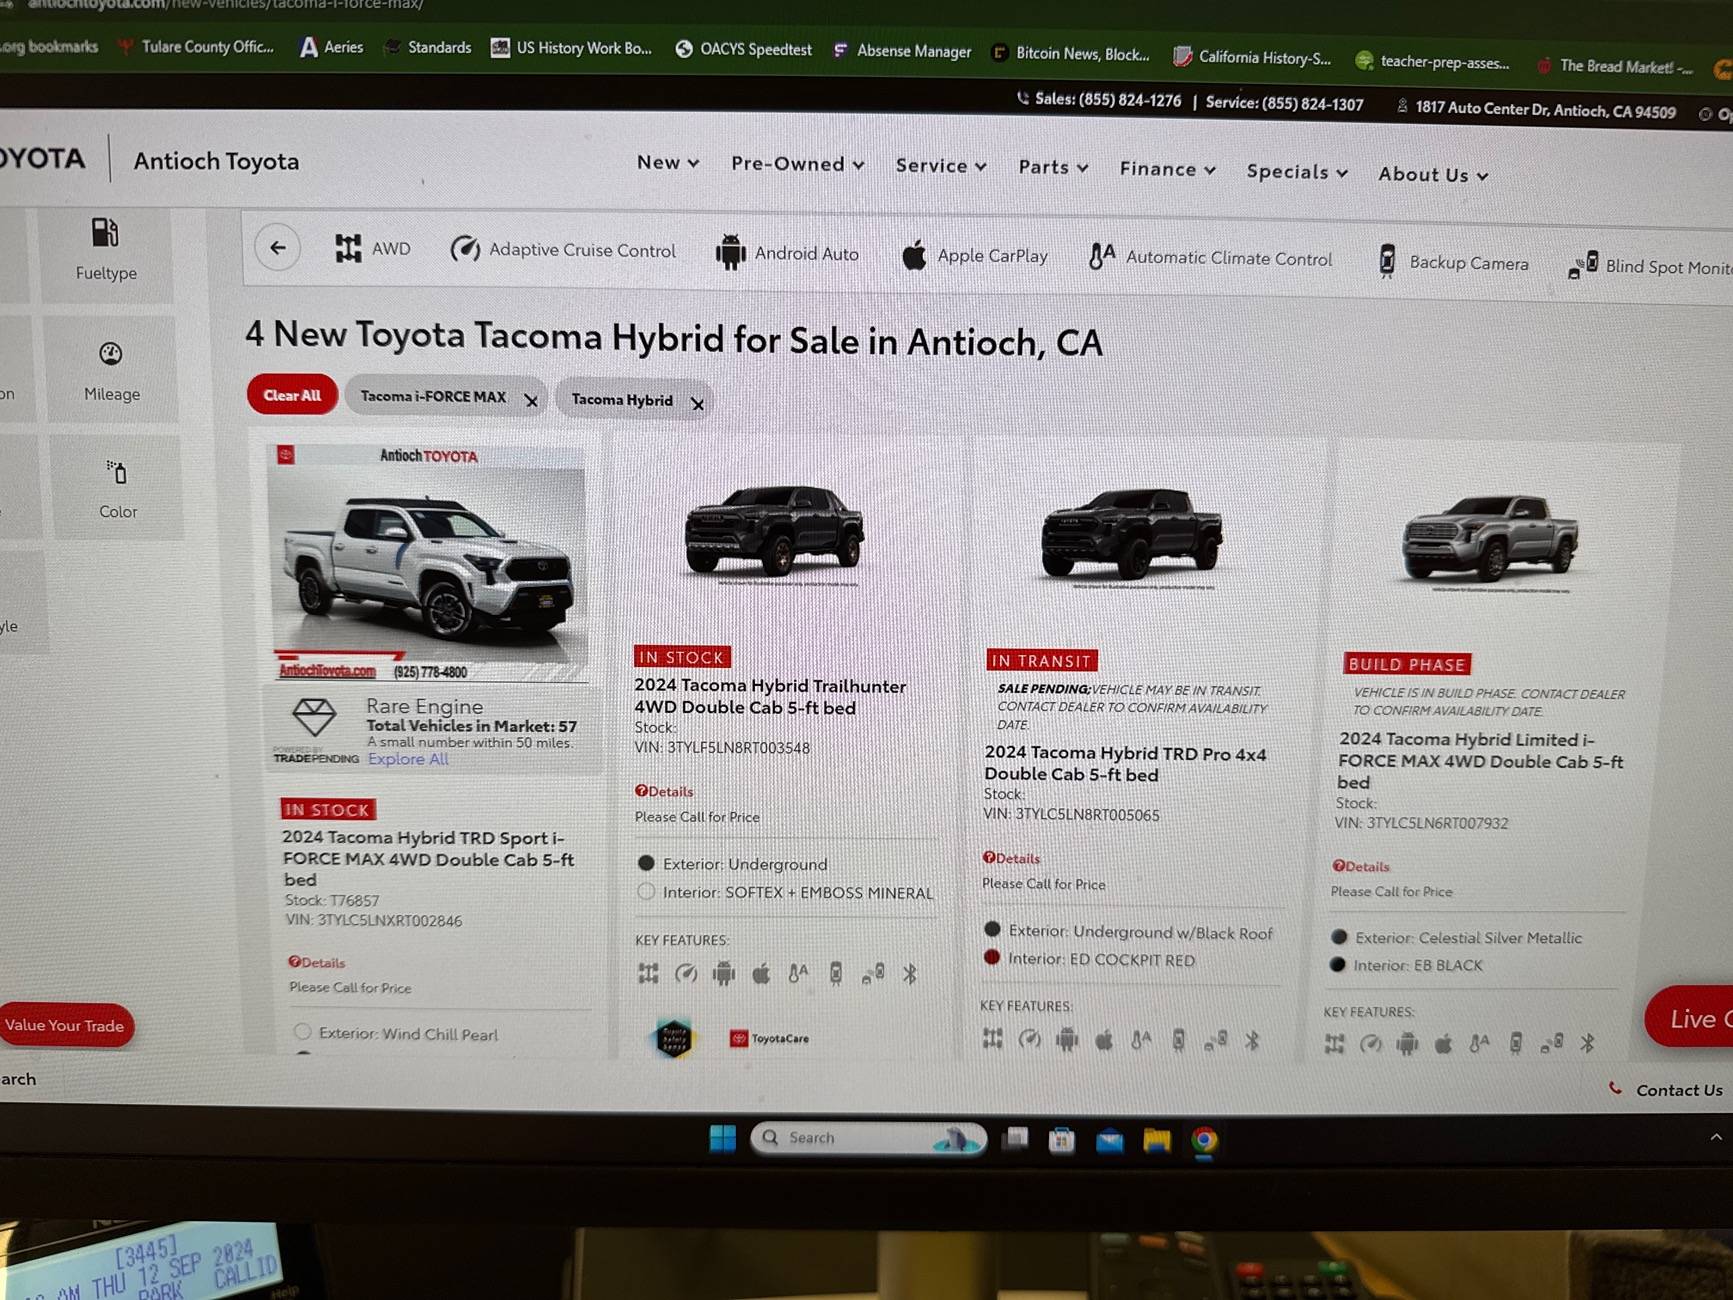Open the 2024 Tacoma Hybrid Trailhunter listing title
The image size is (1733, 1300).
pos(770,696)
